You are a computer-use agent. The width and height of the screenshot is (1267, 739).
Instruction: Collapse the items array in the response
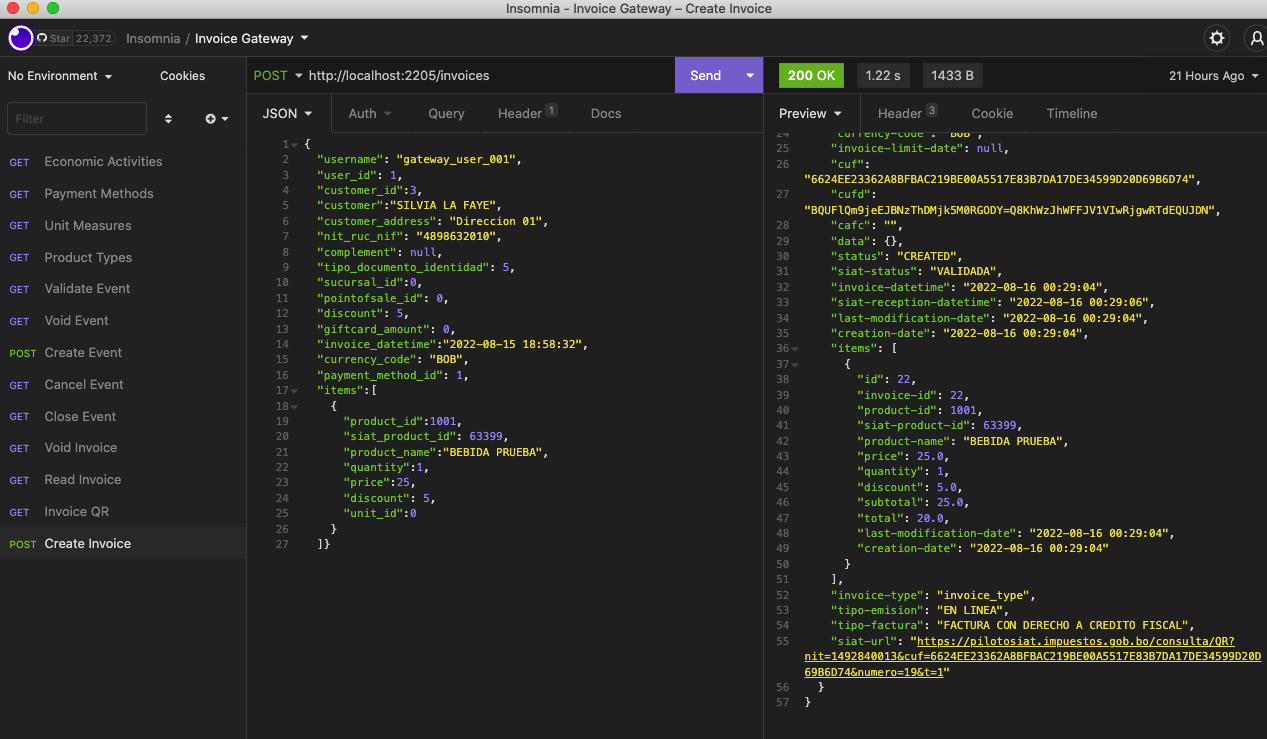tap(794, 348)
